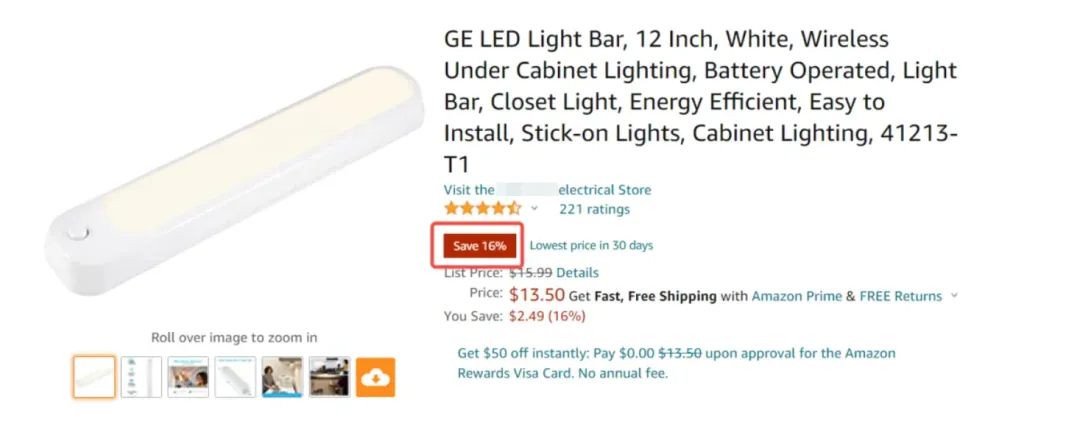Select the fifth thumbnail of person in kitchen
Viewport: 1080px width, 424px height.
[x=282, y=377]
